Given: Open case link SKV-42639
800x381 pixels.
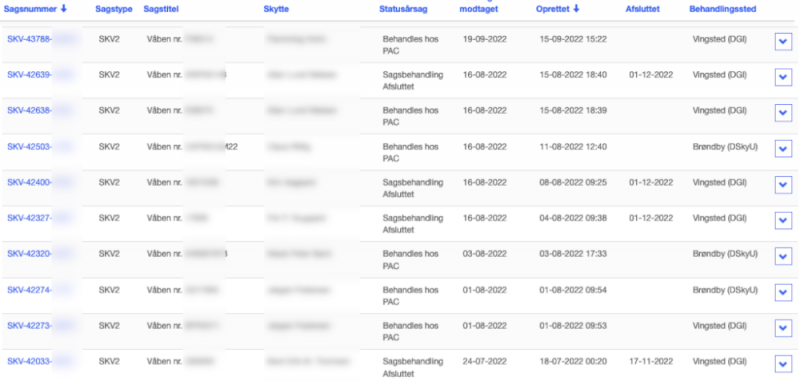Looking at the screenshot, I should coord(29,74).
